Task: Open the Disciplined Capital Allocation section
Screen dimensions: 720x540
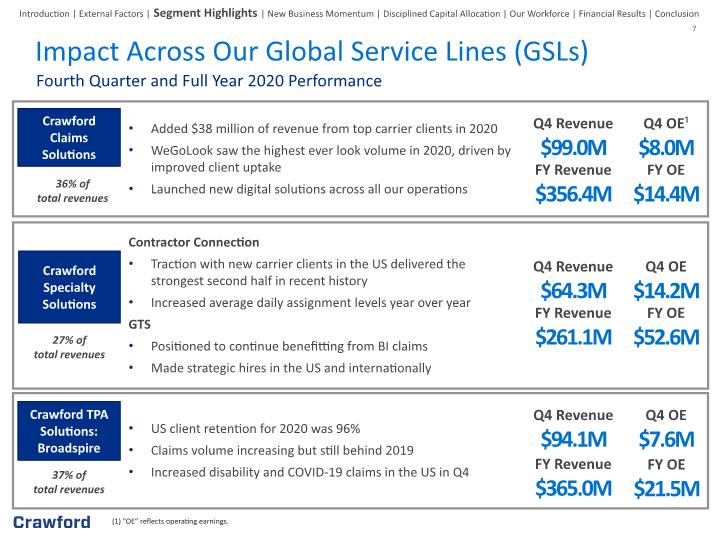Action: coord(442,14)
